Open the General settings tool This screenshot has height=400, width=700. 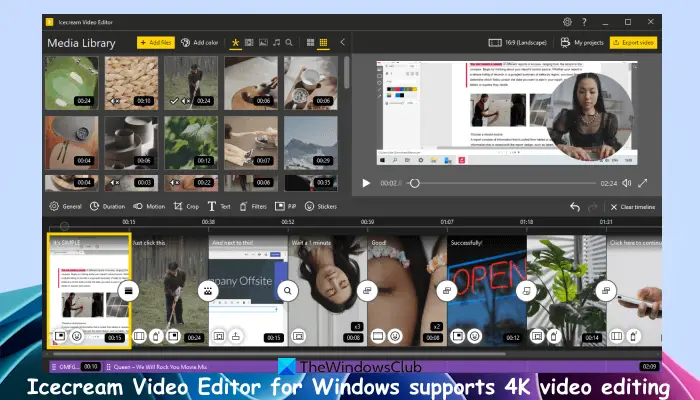pos(65,206)
